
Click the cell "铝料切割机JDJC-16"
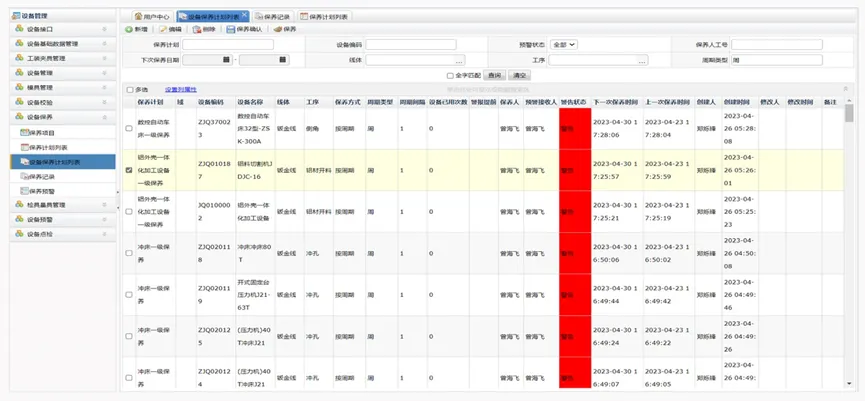pyautogui.click(x=255, y=170)
